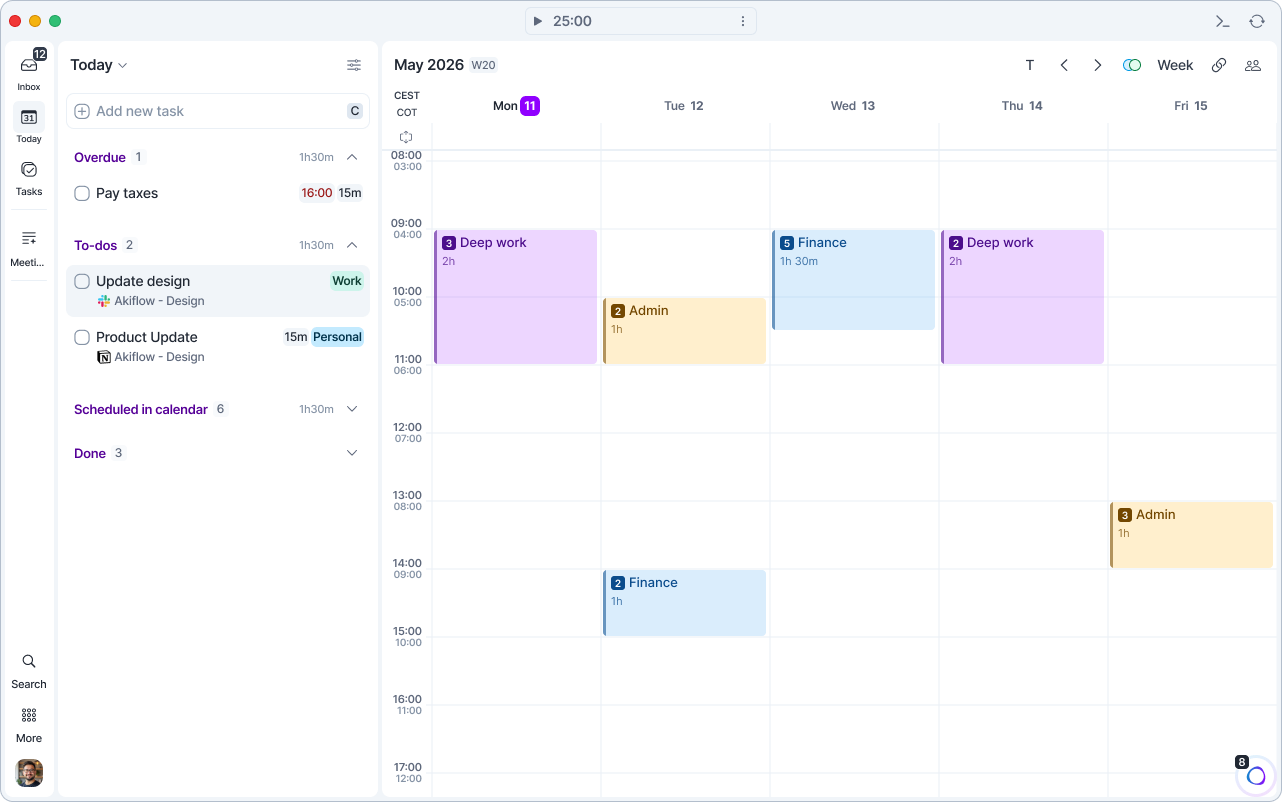
Task: Complete the Product Update task
Action: point(82,337)
